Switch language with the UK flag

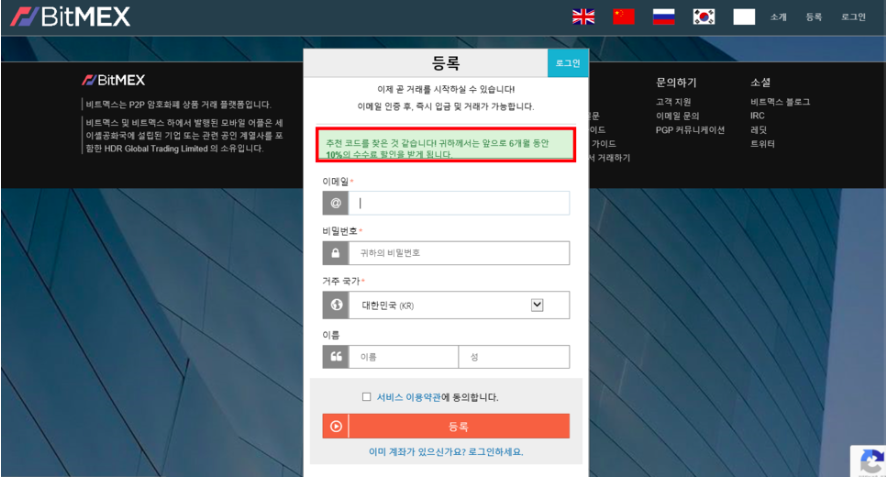[583, 17]
